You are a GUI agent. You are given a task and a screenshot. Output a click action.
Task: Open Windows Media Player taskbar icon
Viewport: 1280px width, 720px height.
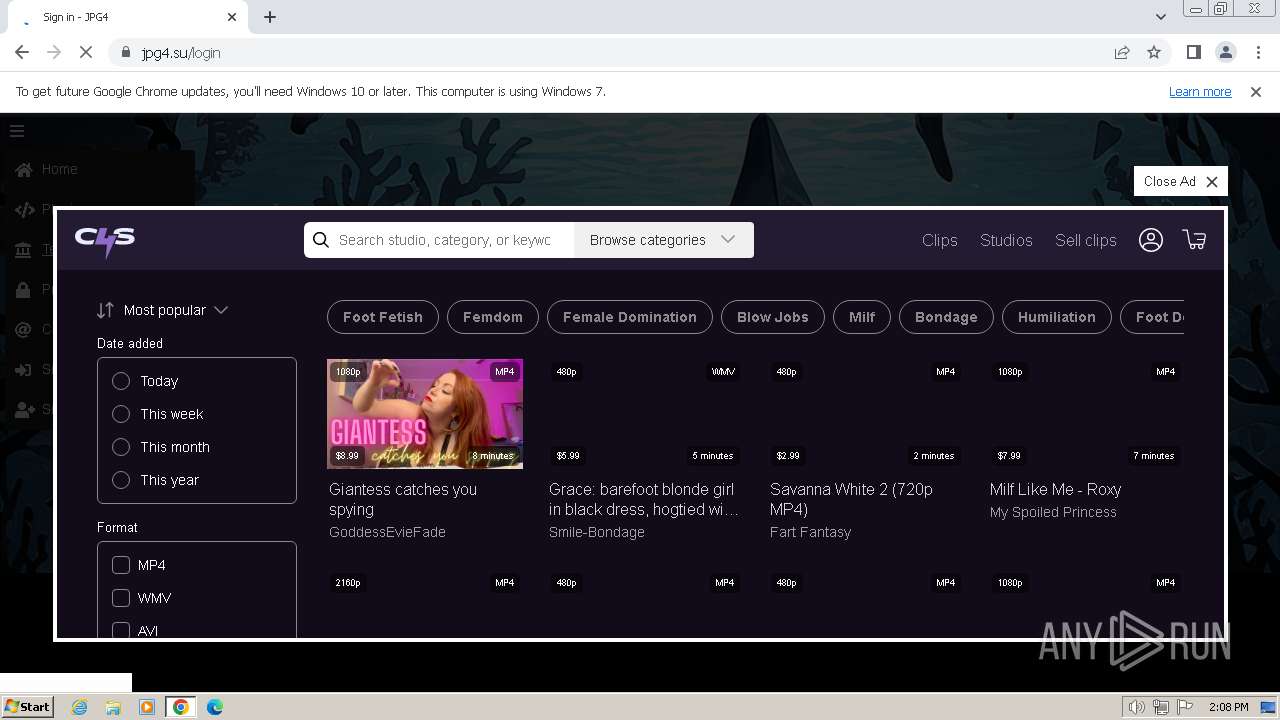click(x=147, y=707)
